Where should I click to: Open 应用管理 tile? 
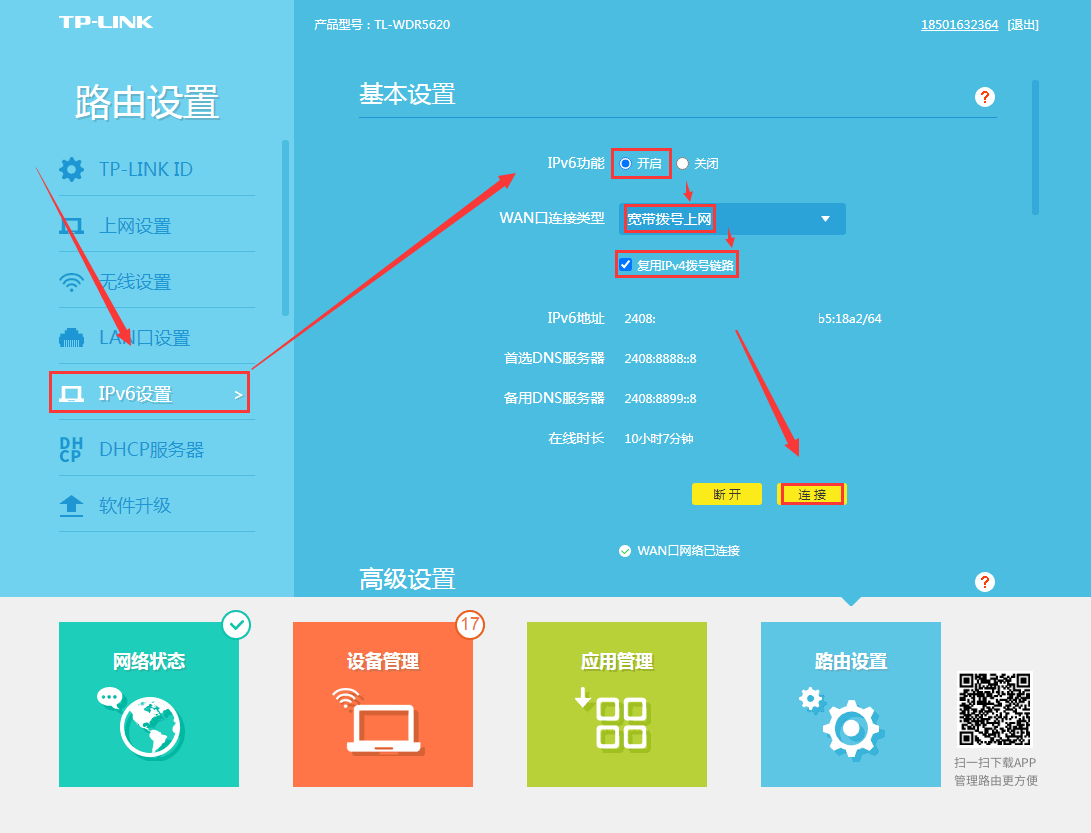click(617, 704)
